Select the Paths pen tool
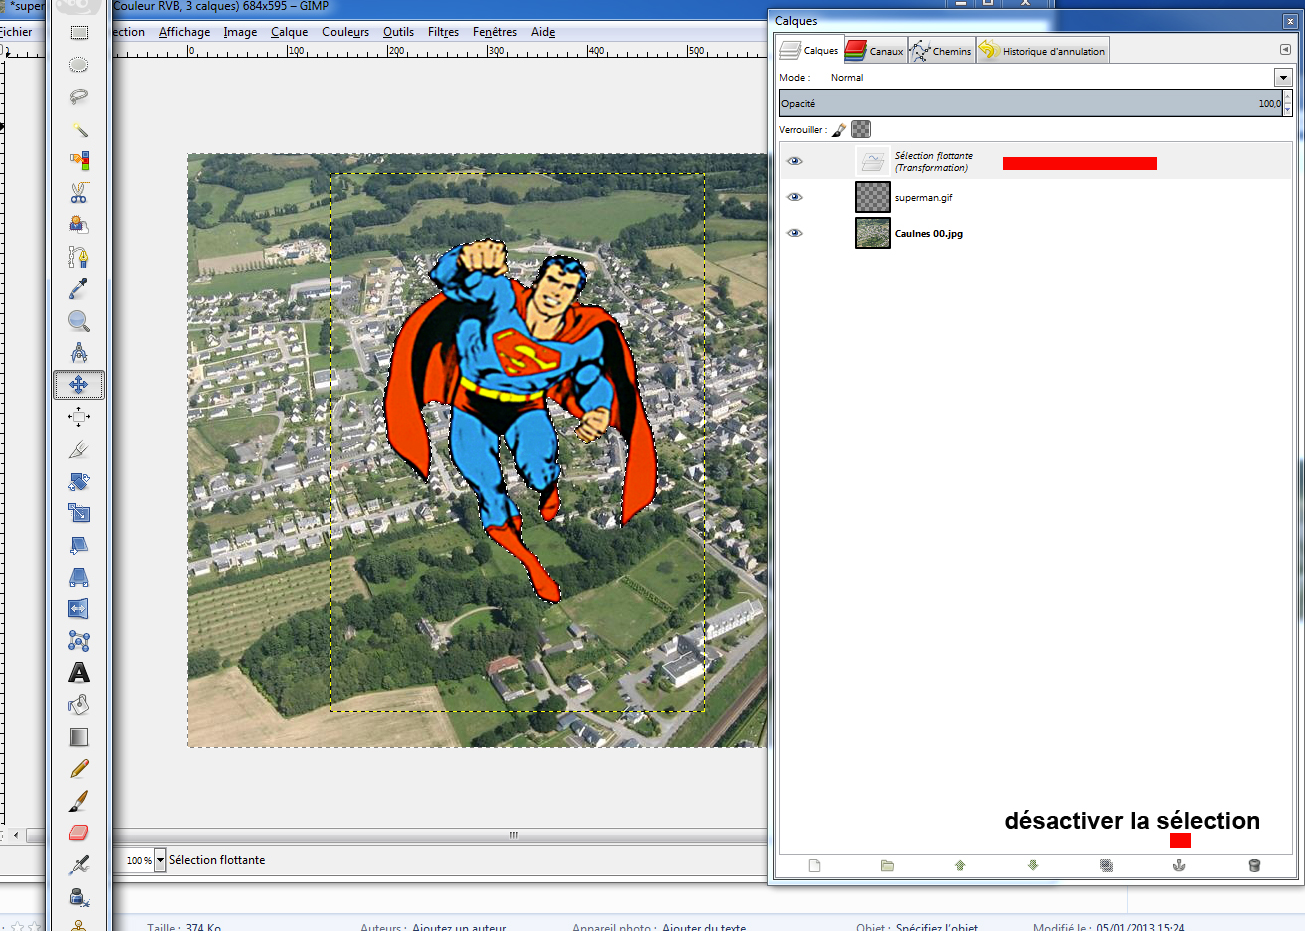1305x931 pixels. (x=79, y=257)
